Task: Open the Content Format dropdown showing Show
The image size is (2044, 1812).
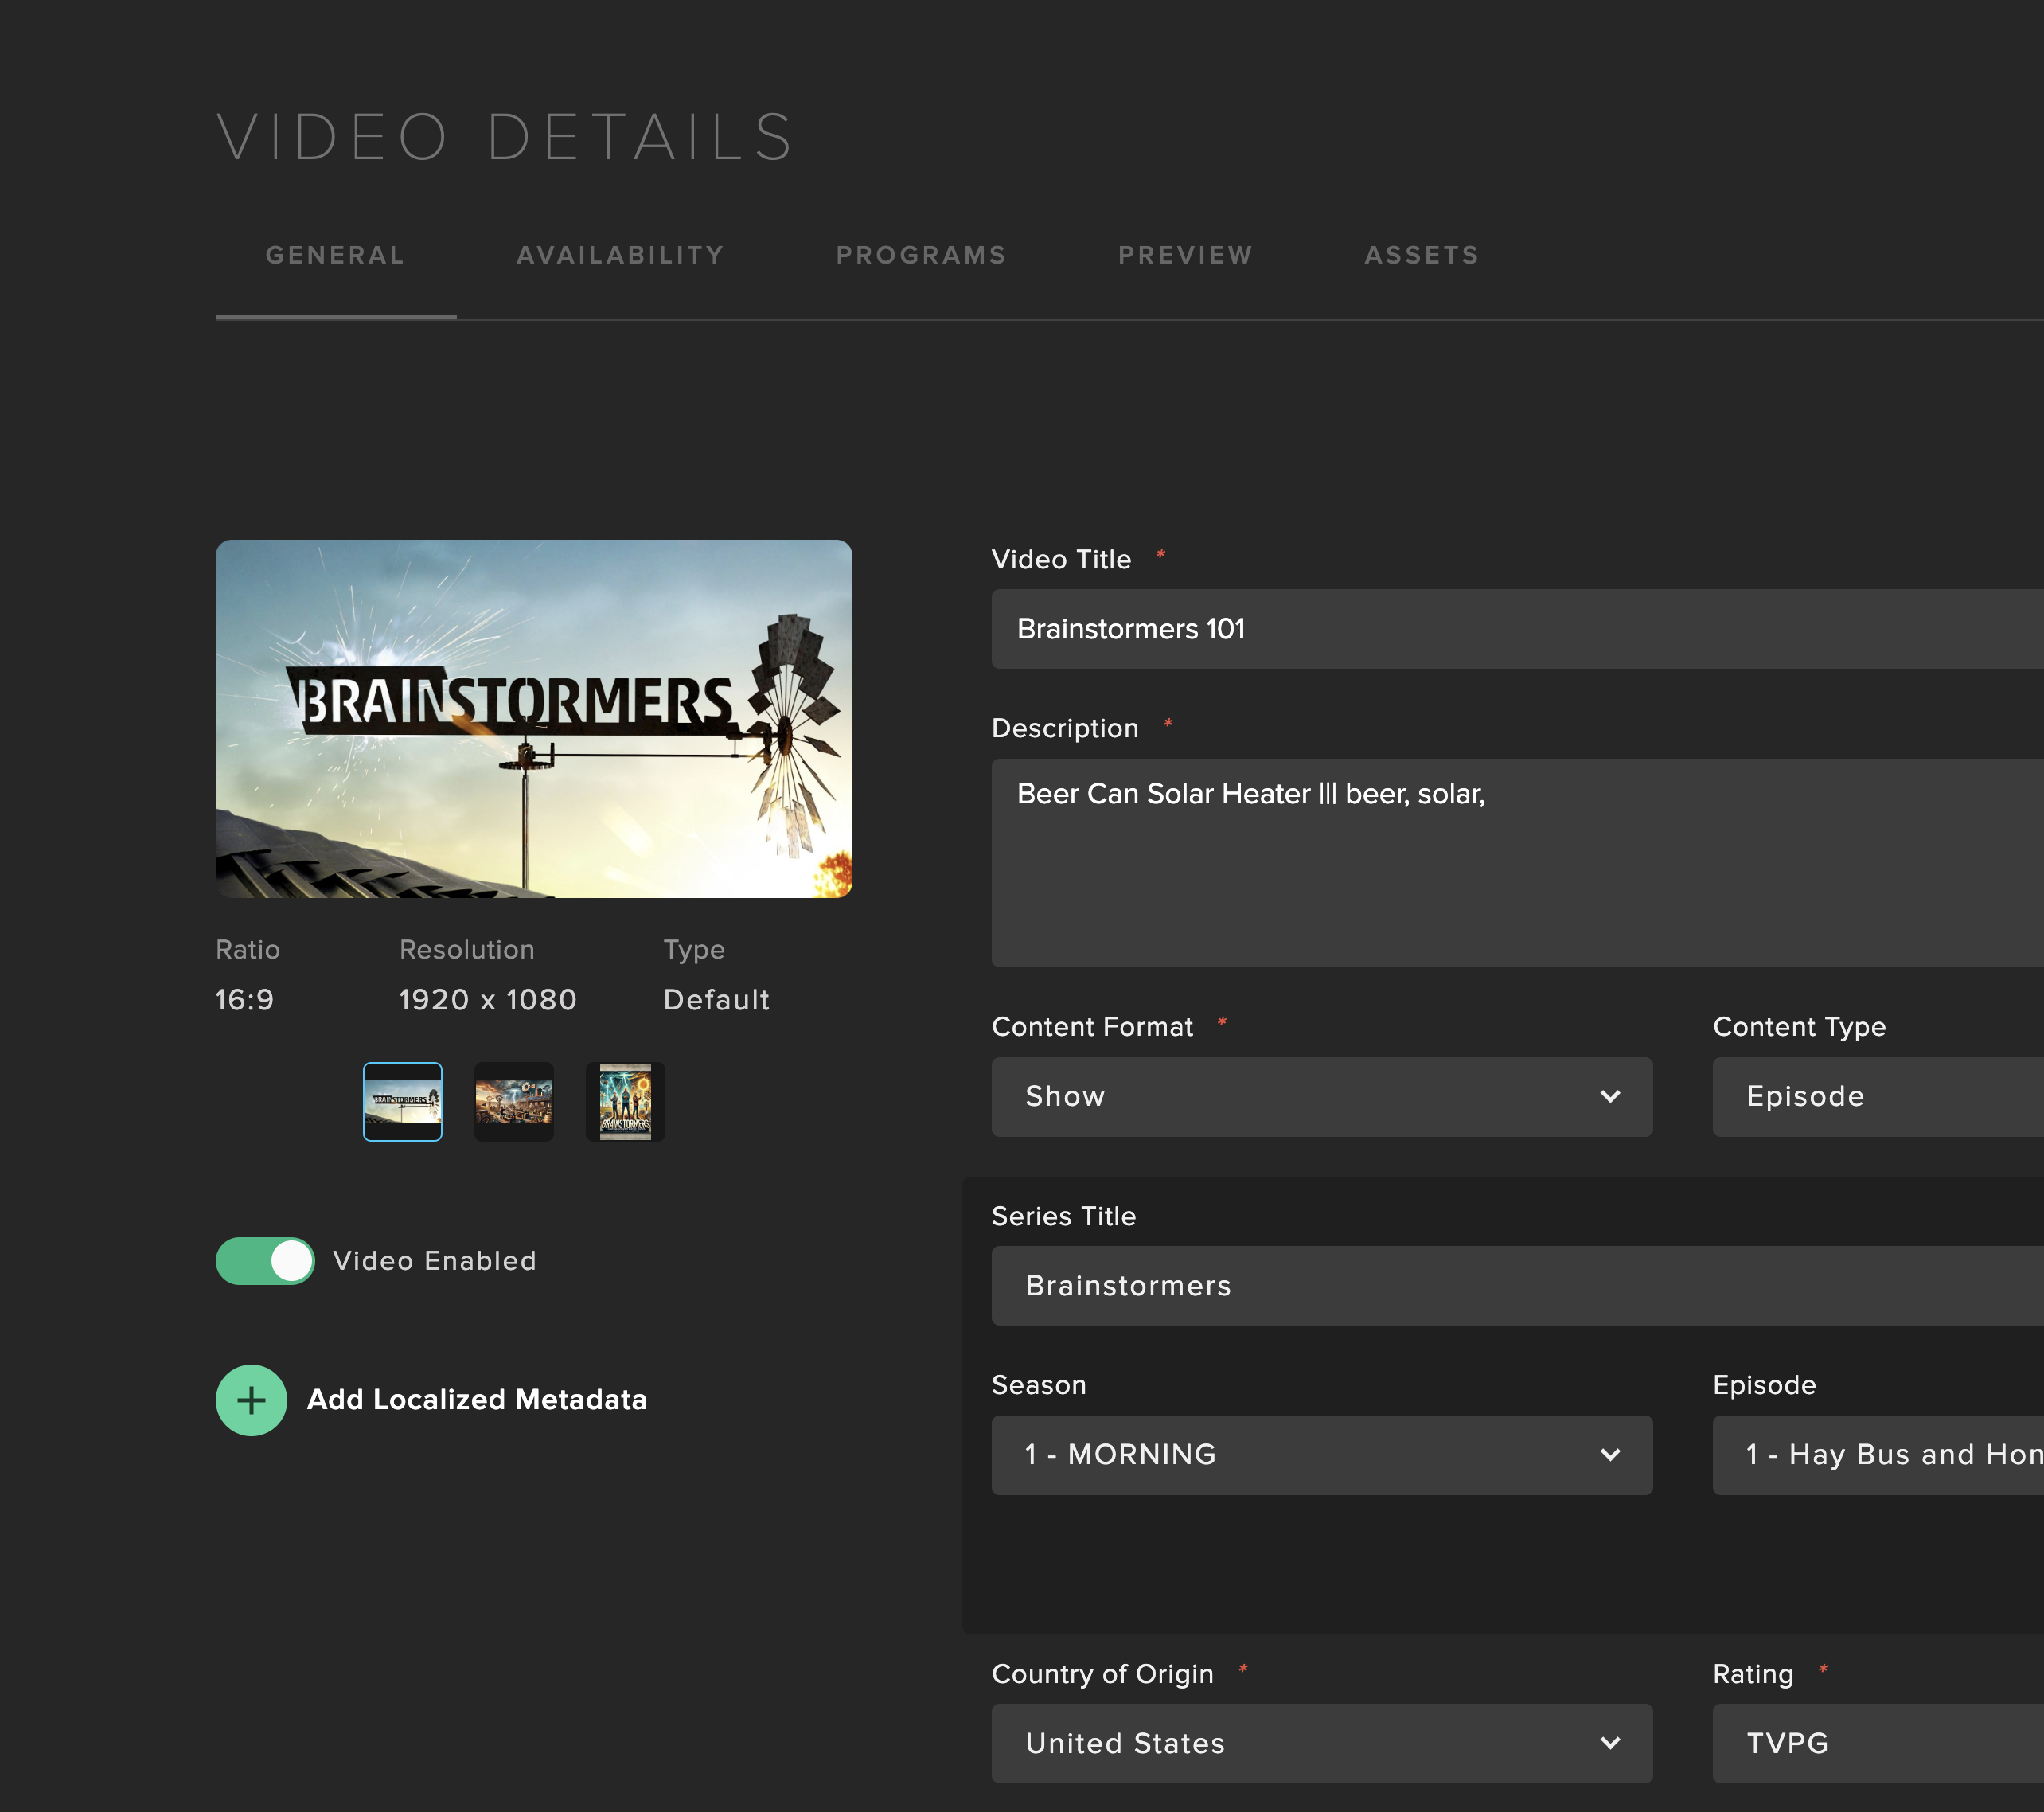Action: [x=1321, y=1097]
